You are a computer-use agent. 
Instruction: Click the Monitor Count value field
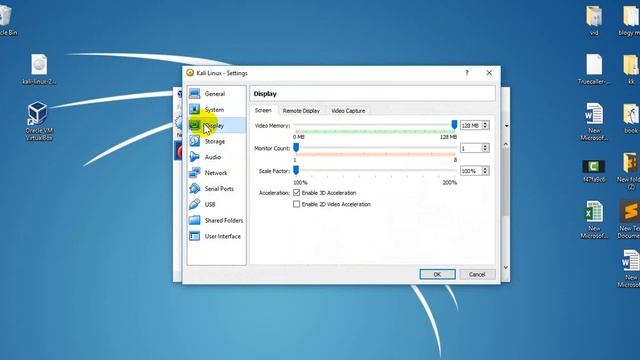pos(471,148)
